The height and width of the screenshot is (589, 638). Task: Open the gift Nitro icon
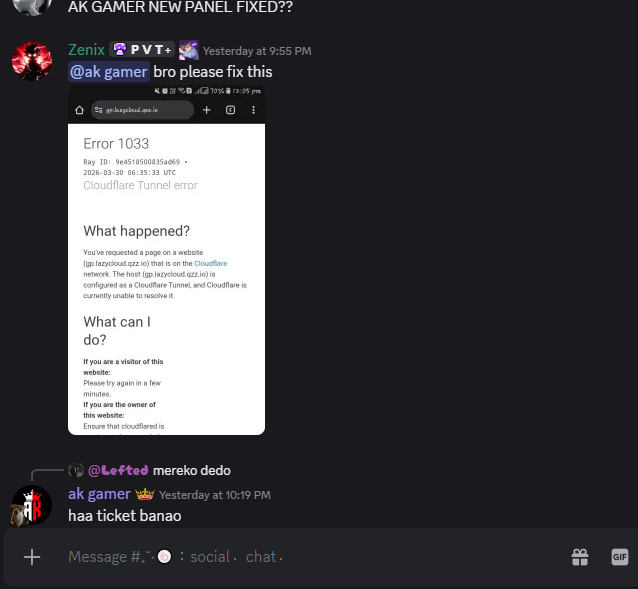[x=580, y=557]
